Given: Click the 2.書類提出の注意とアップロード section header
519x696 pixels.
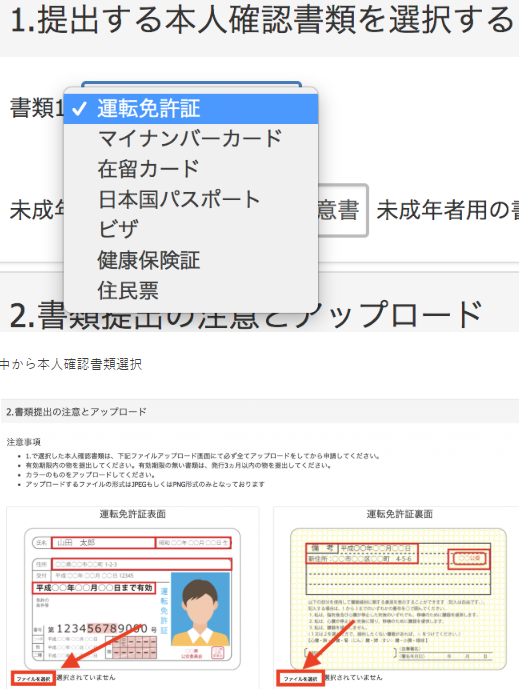Looking at the screenshot, I should tap(76, 412).
